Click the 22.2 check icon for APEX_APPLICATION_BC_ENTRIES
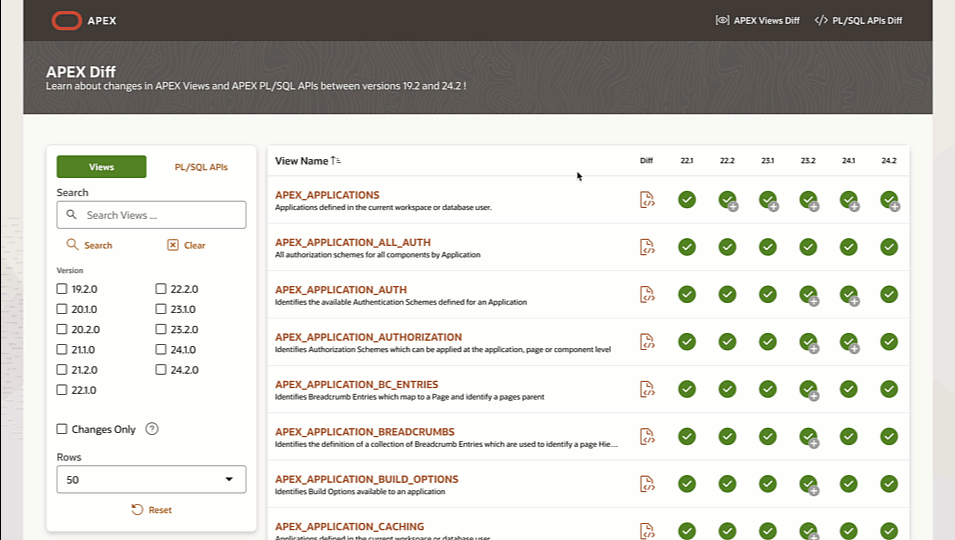Viewport: 955px width, 540px height. [x=727, y=389]
